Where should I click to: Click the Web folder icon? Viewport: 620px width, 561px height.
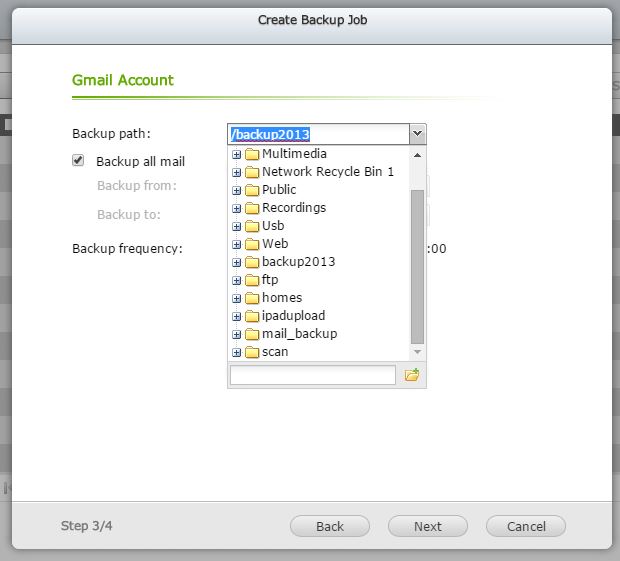(x=252, y=244)
